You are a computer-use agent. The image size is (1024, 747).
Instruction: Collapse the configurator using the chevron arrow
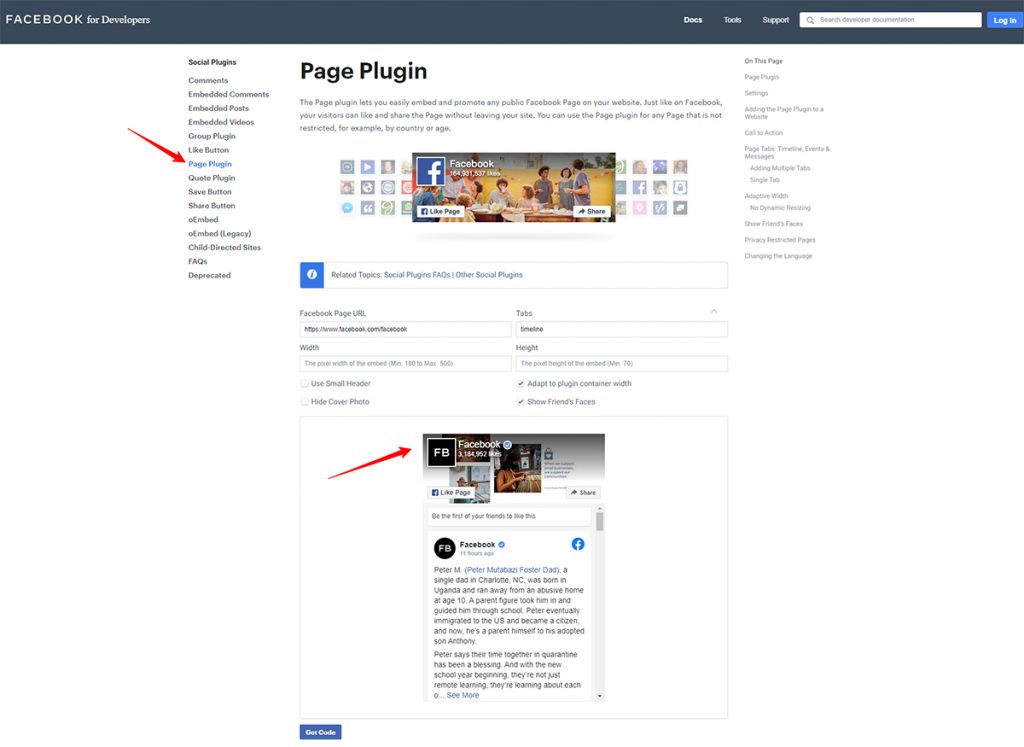point(714,312)
